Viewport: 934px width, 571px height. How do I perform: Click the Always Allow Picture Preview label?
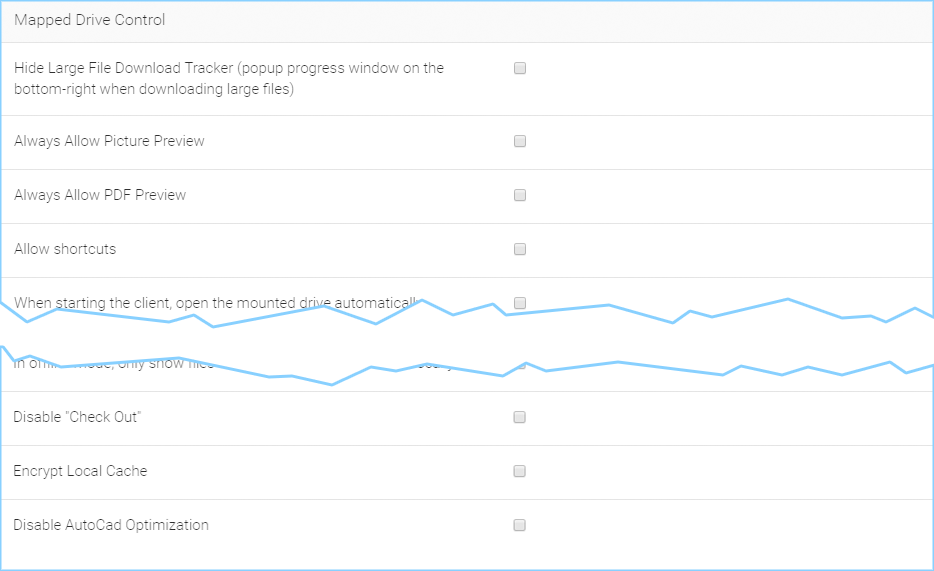109,141
